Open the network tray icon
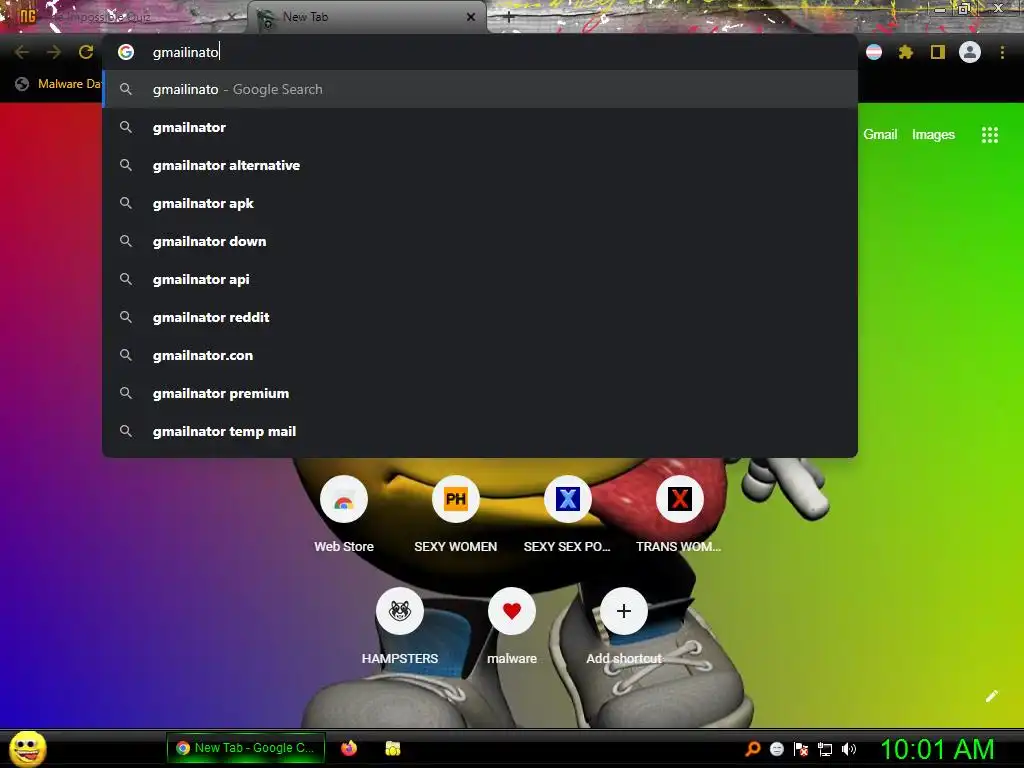This screenshot has height=768, width=1024. (825, 749)
